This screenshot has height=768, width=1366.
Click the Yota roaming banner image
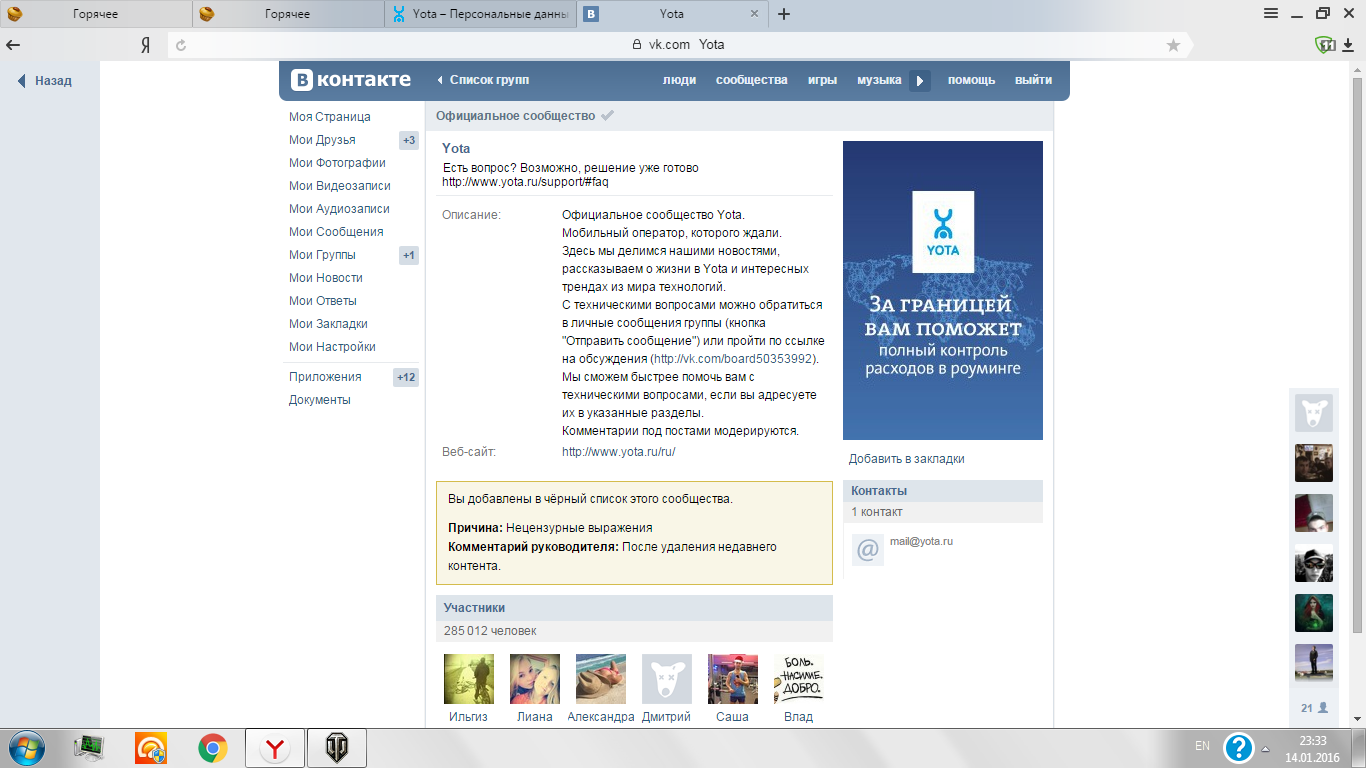point(942,290)
